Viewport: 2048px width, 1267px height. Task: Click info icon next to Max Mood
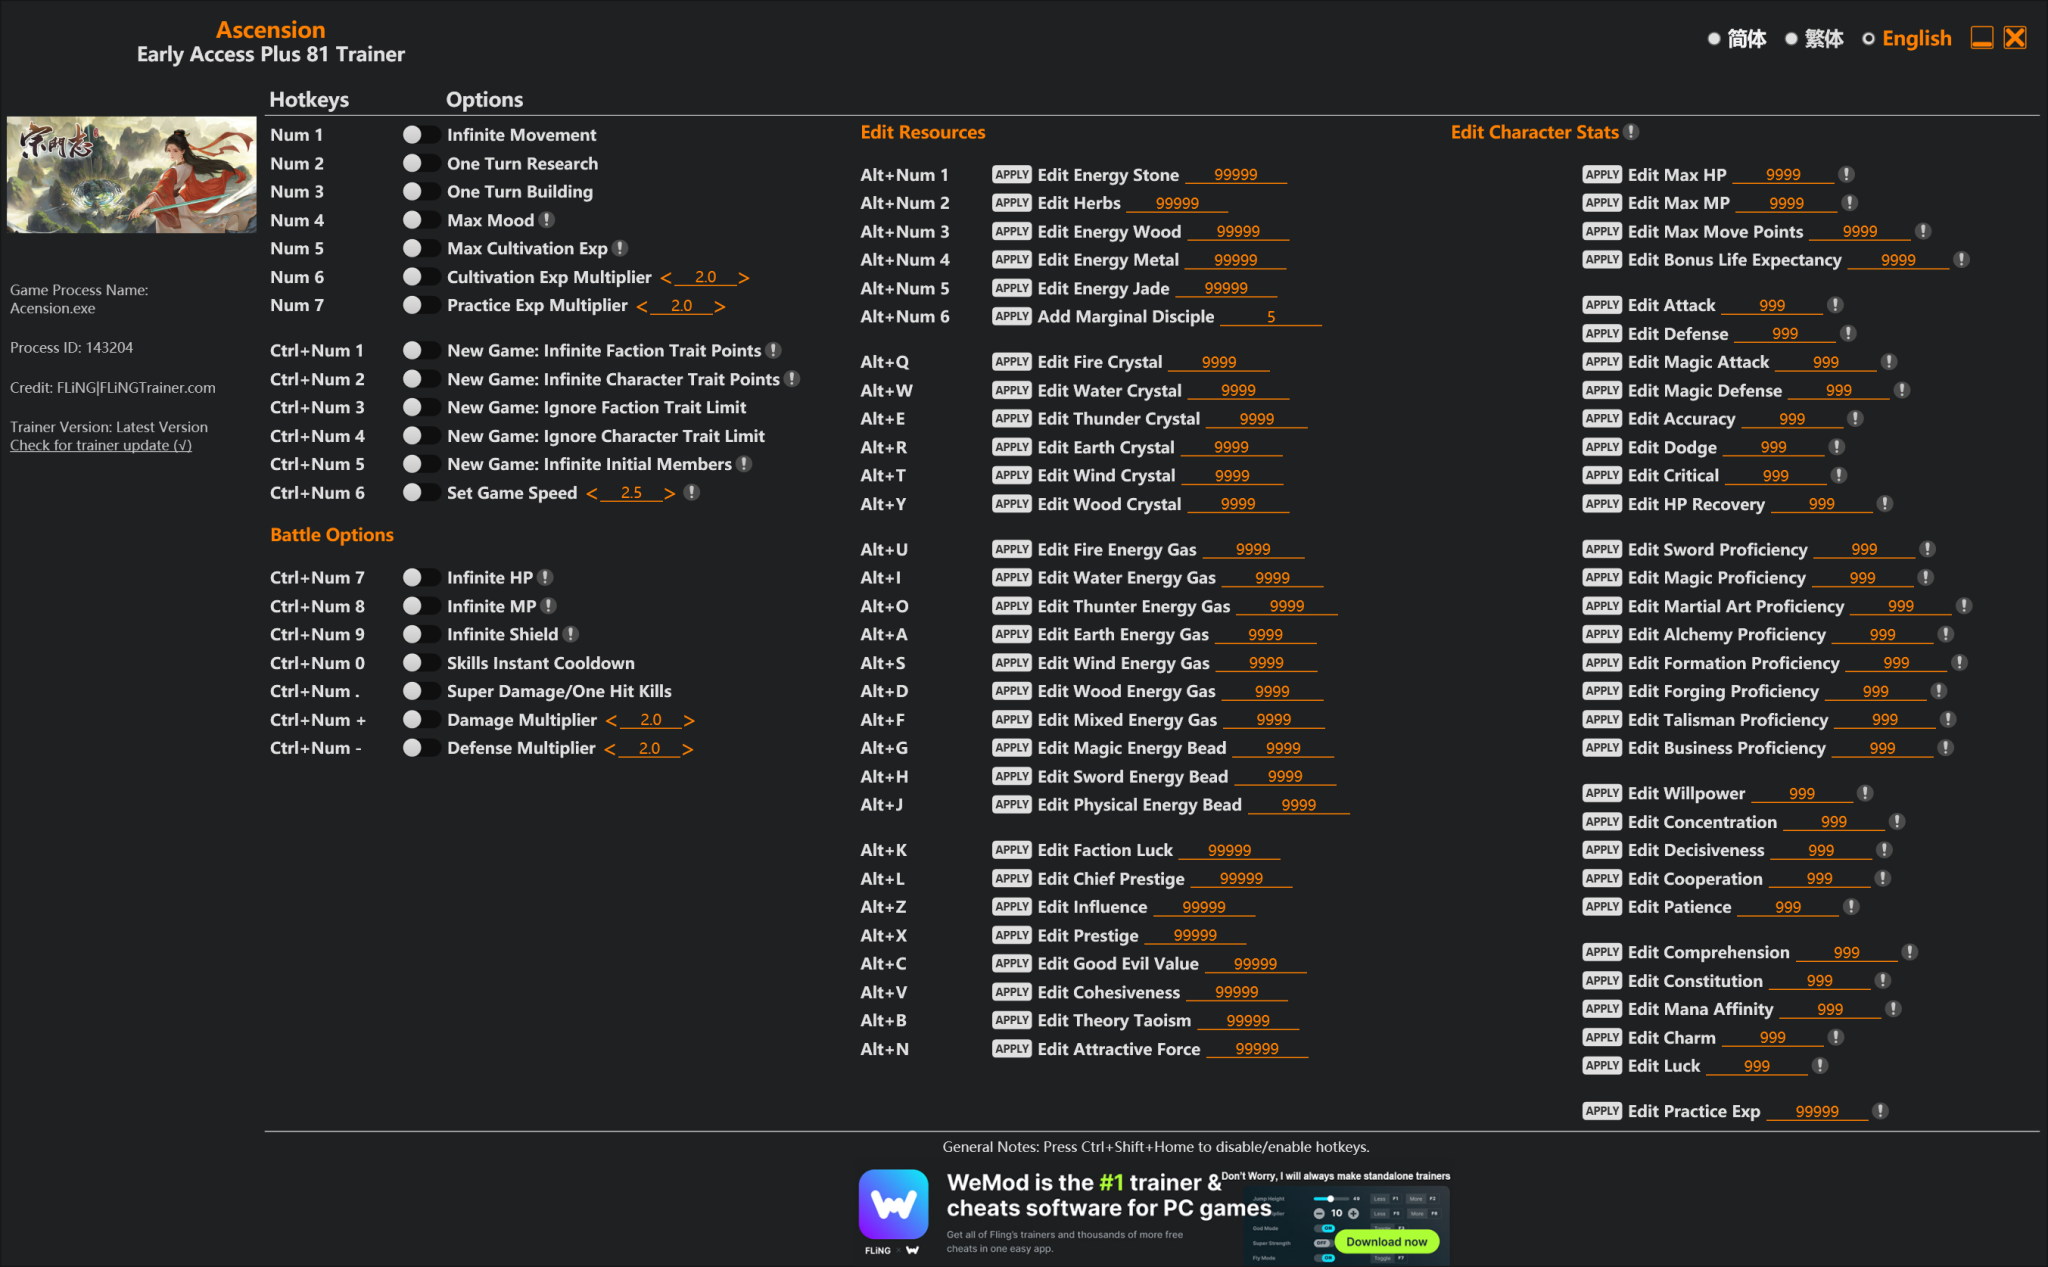pyautogui.click(x=547, y=220)
